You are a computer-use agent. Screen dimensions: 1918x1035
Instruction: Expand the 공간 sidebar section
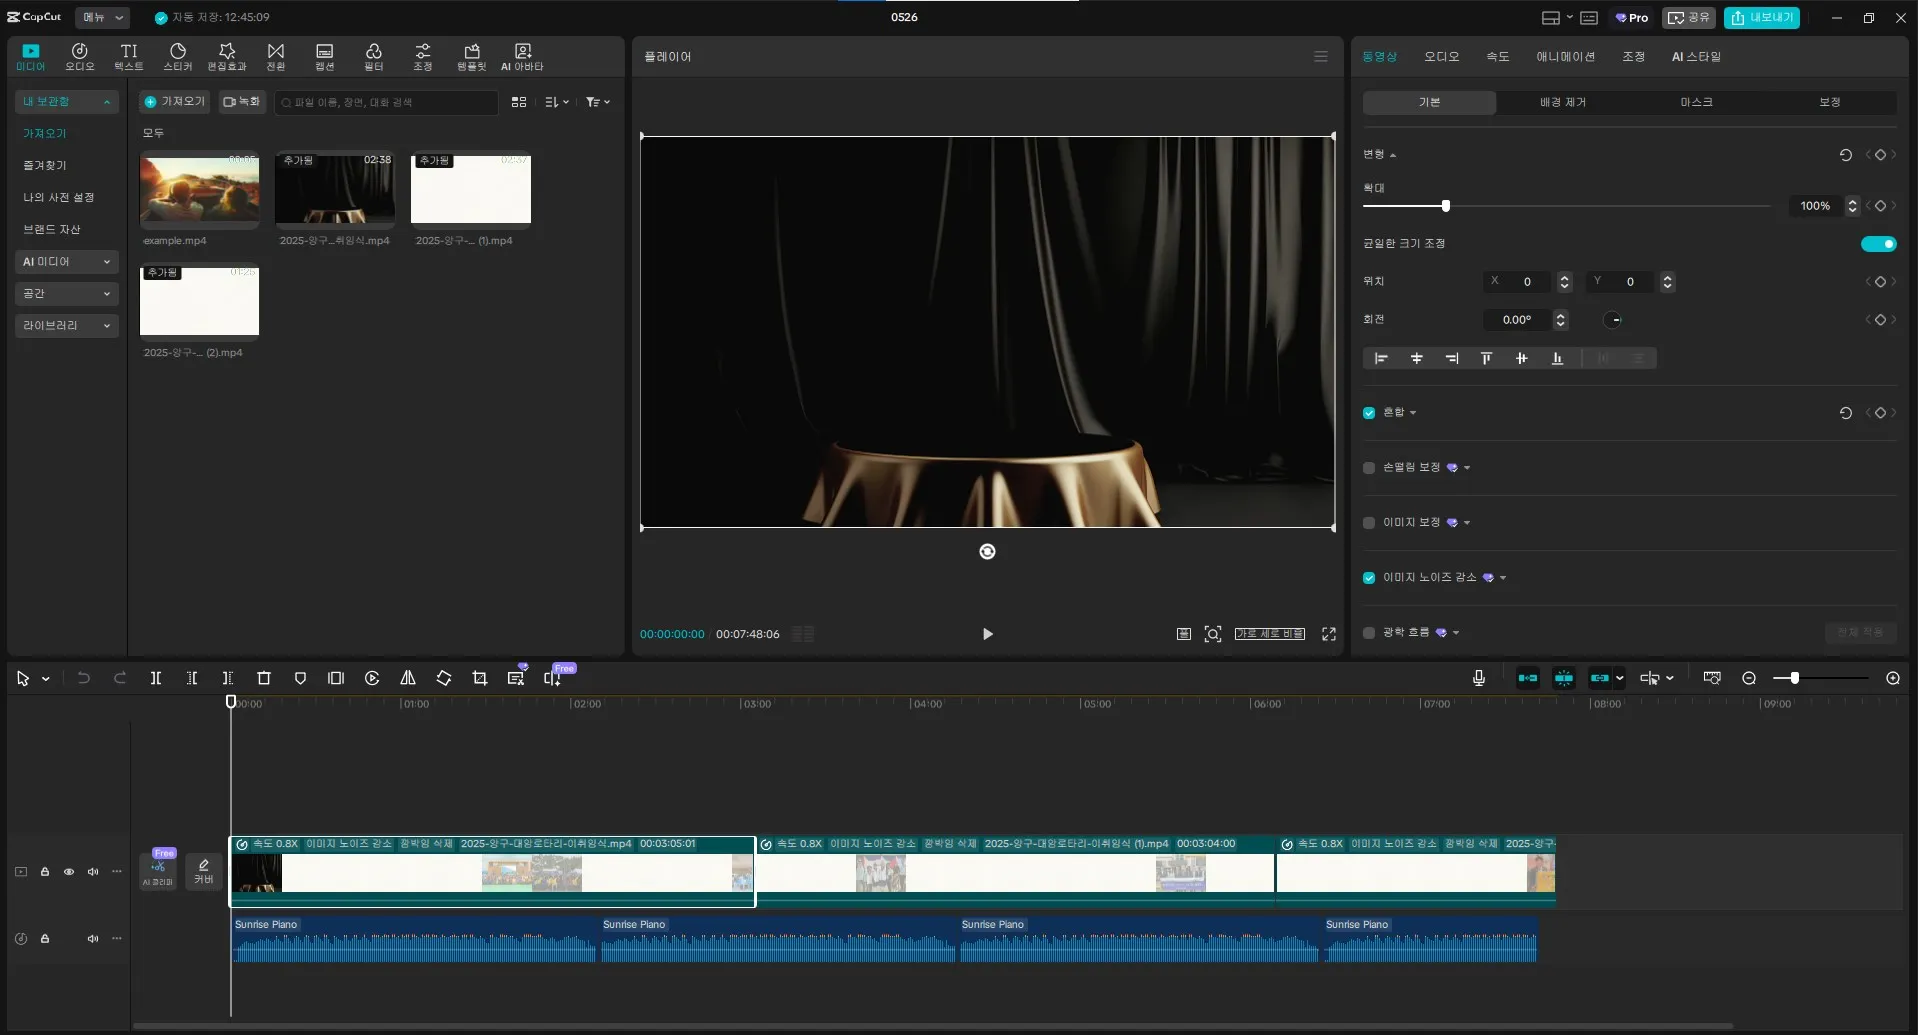coord(66,294)
